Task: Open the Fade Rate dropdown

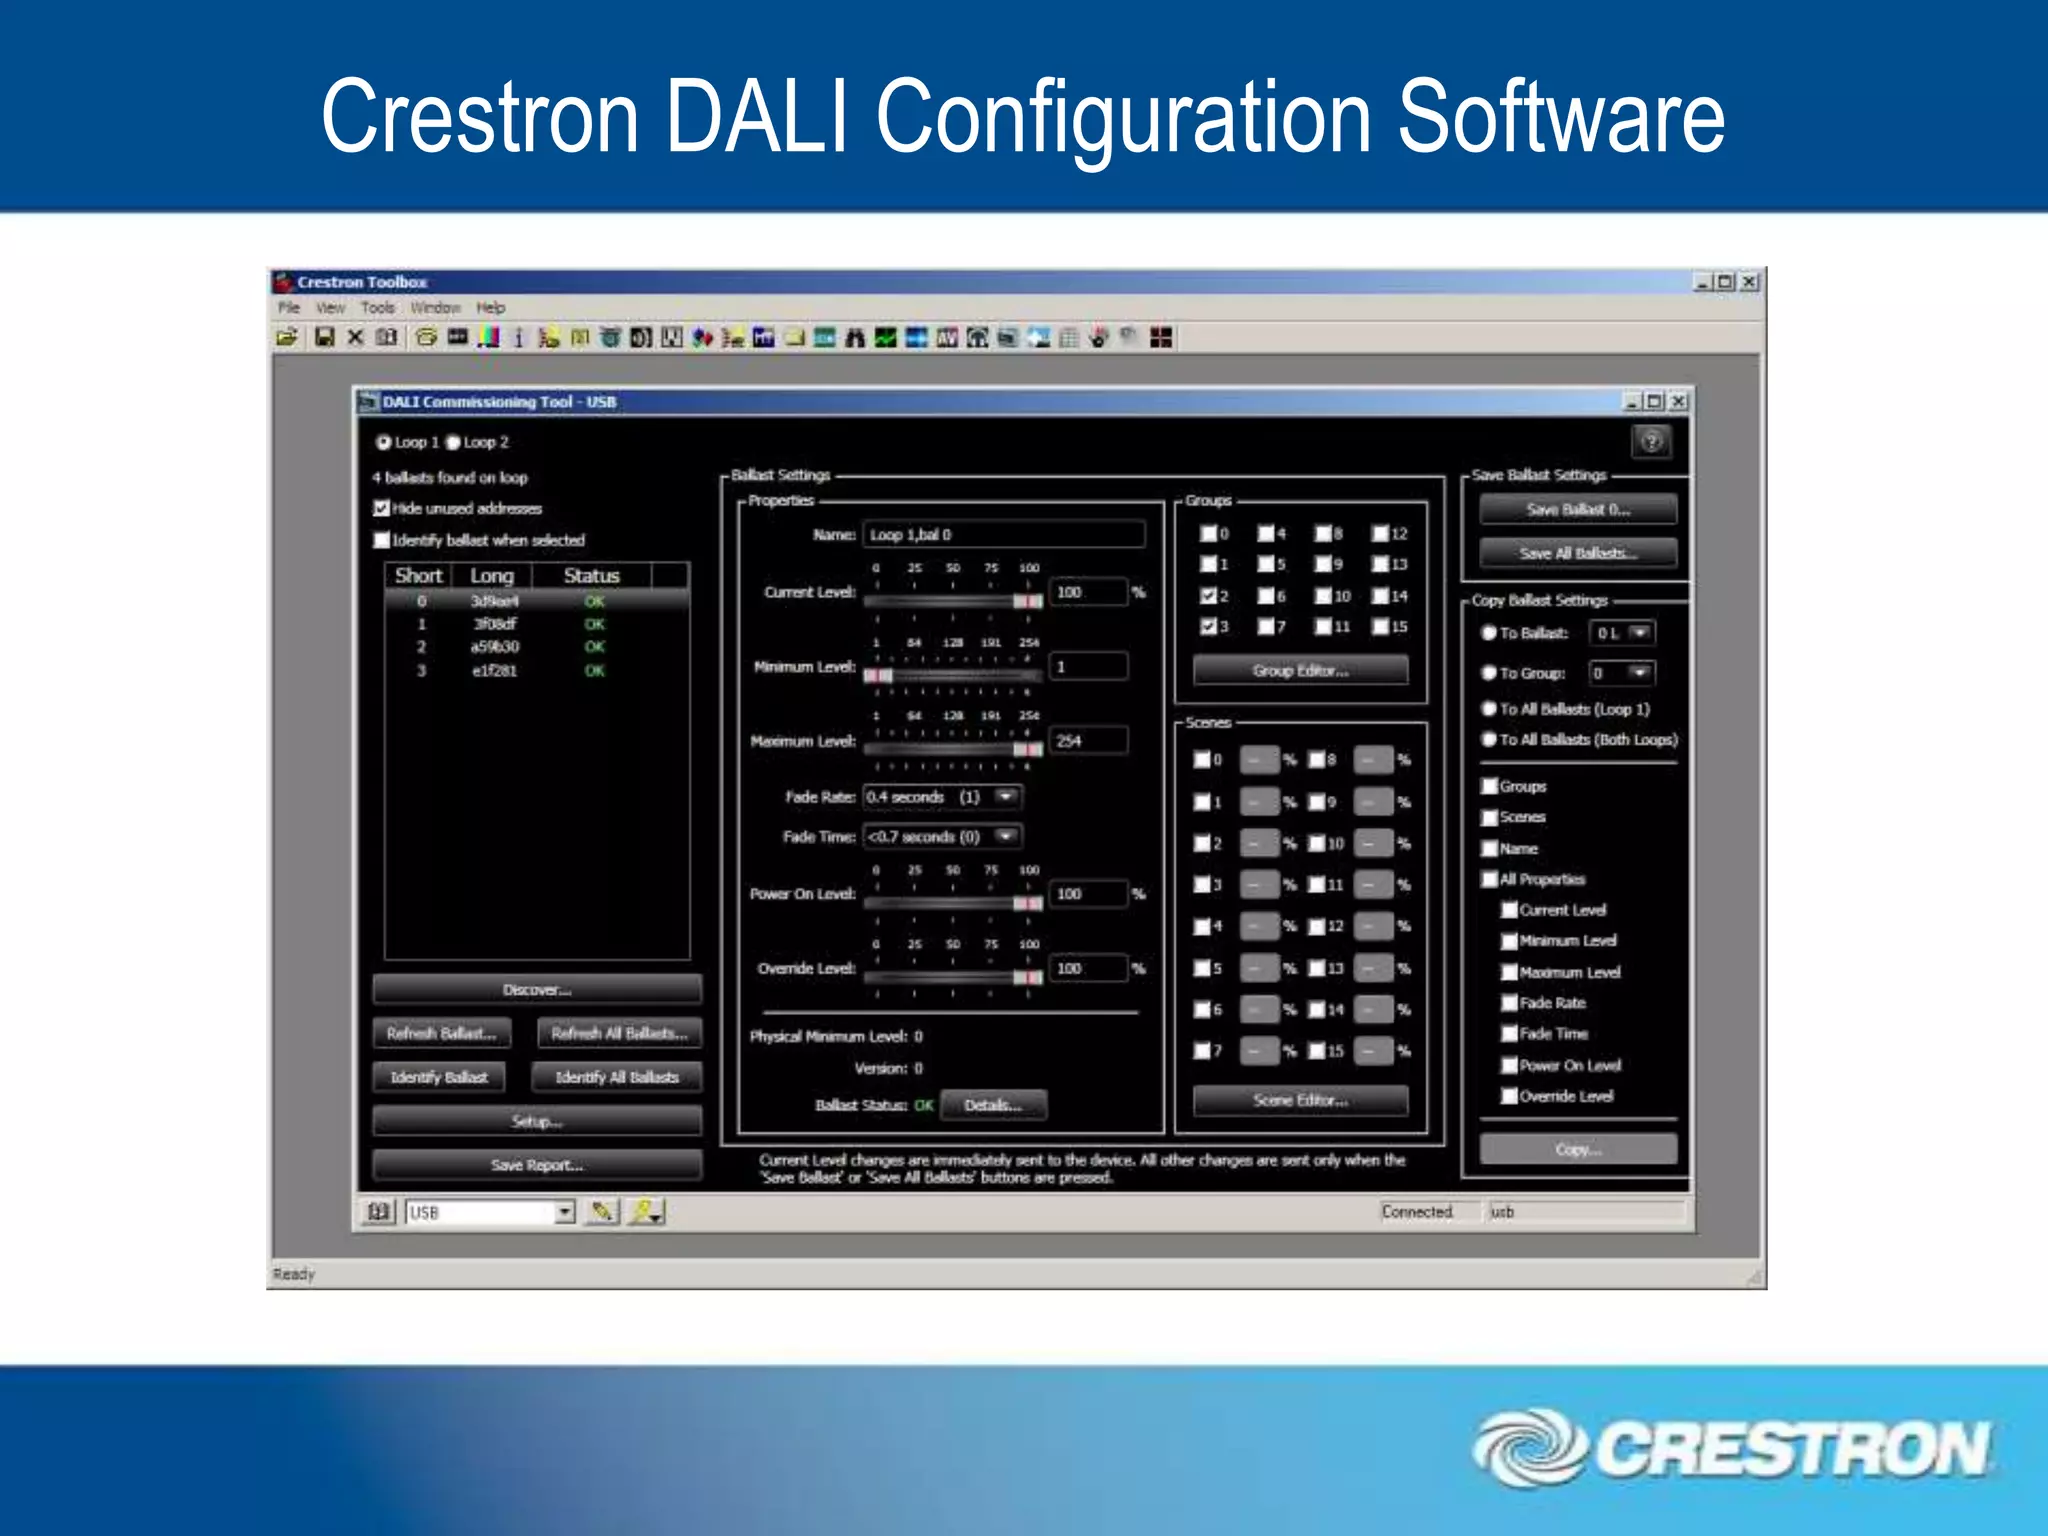Action: 1007,797
